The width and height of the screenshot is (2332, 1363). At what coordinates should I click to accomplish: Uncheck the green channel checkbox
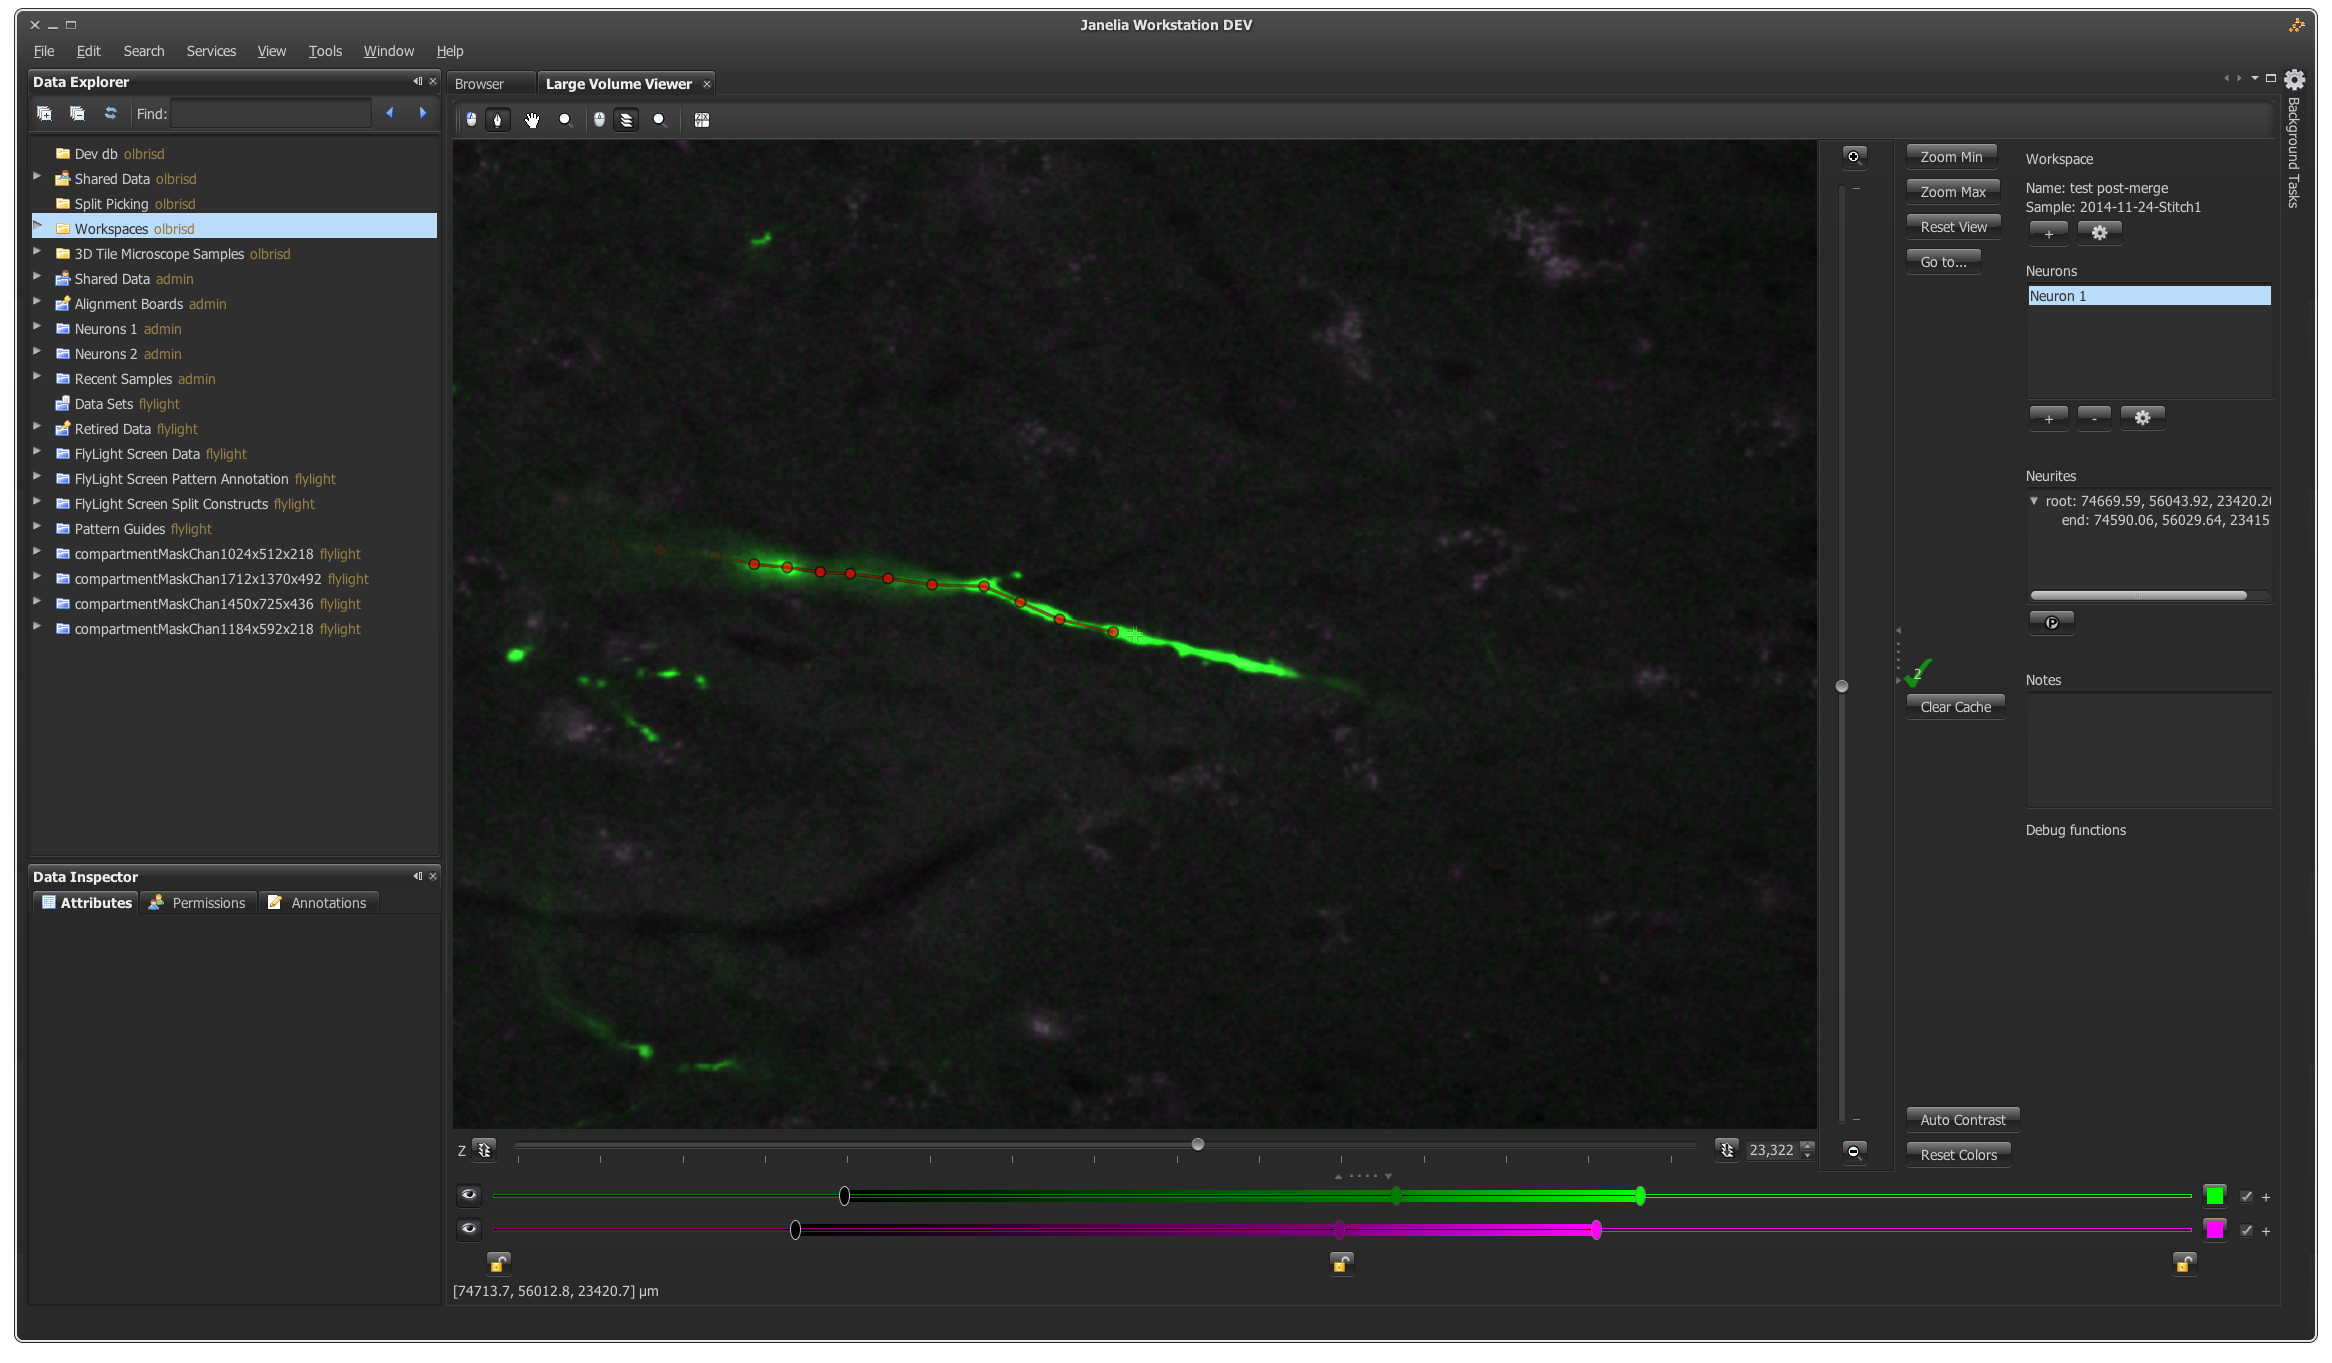pyautogui.click(x=2247, y=1197)
